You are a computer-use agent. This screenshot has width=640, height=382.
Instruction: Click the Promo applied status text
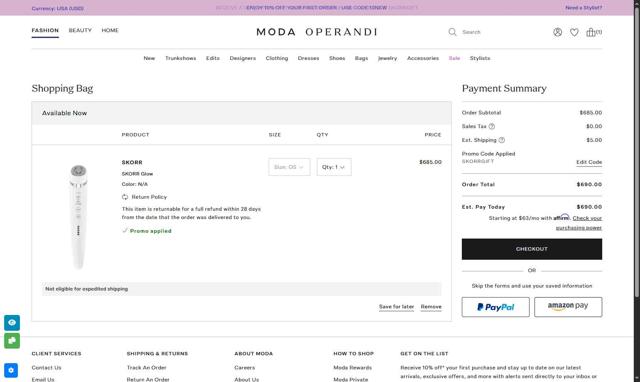151,231
